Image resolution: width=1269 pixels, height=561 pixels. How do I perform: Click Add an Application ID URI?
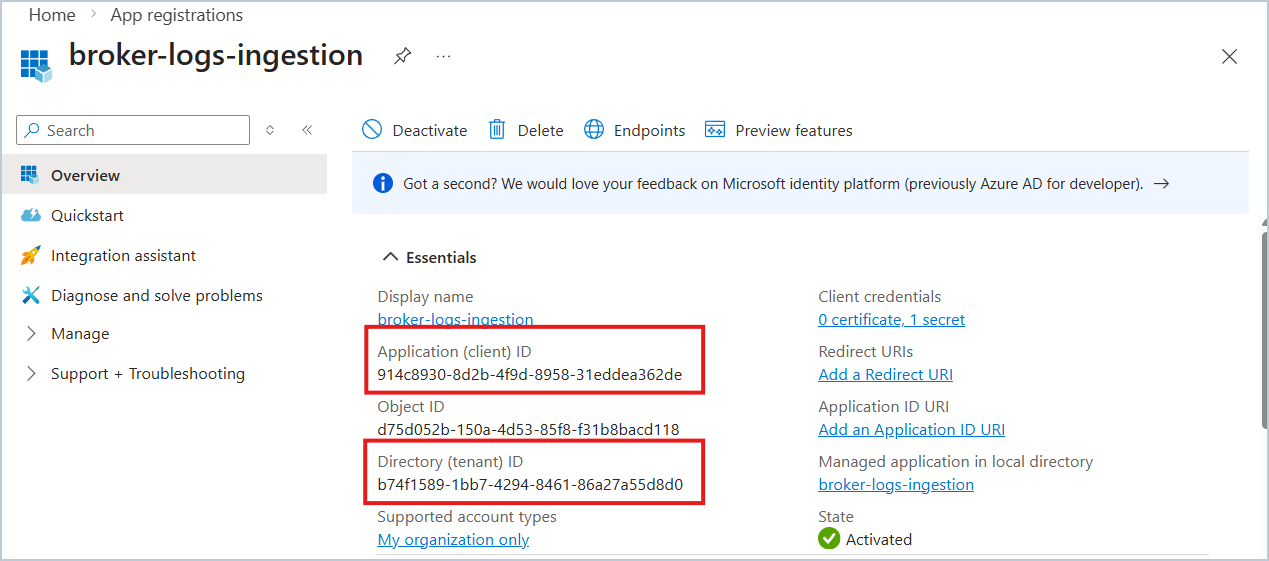[911, 430]
